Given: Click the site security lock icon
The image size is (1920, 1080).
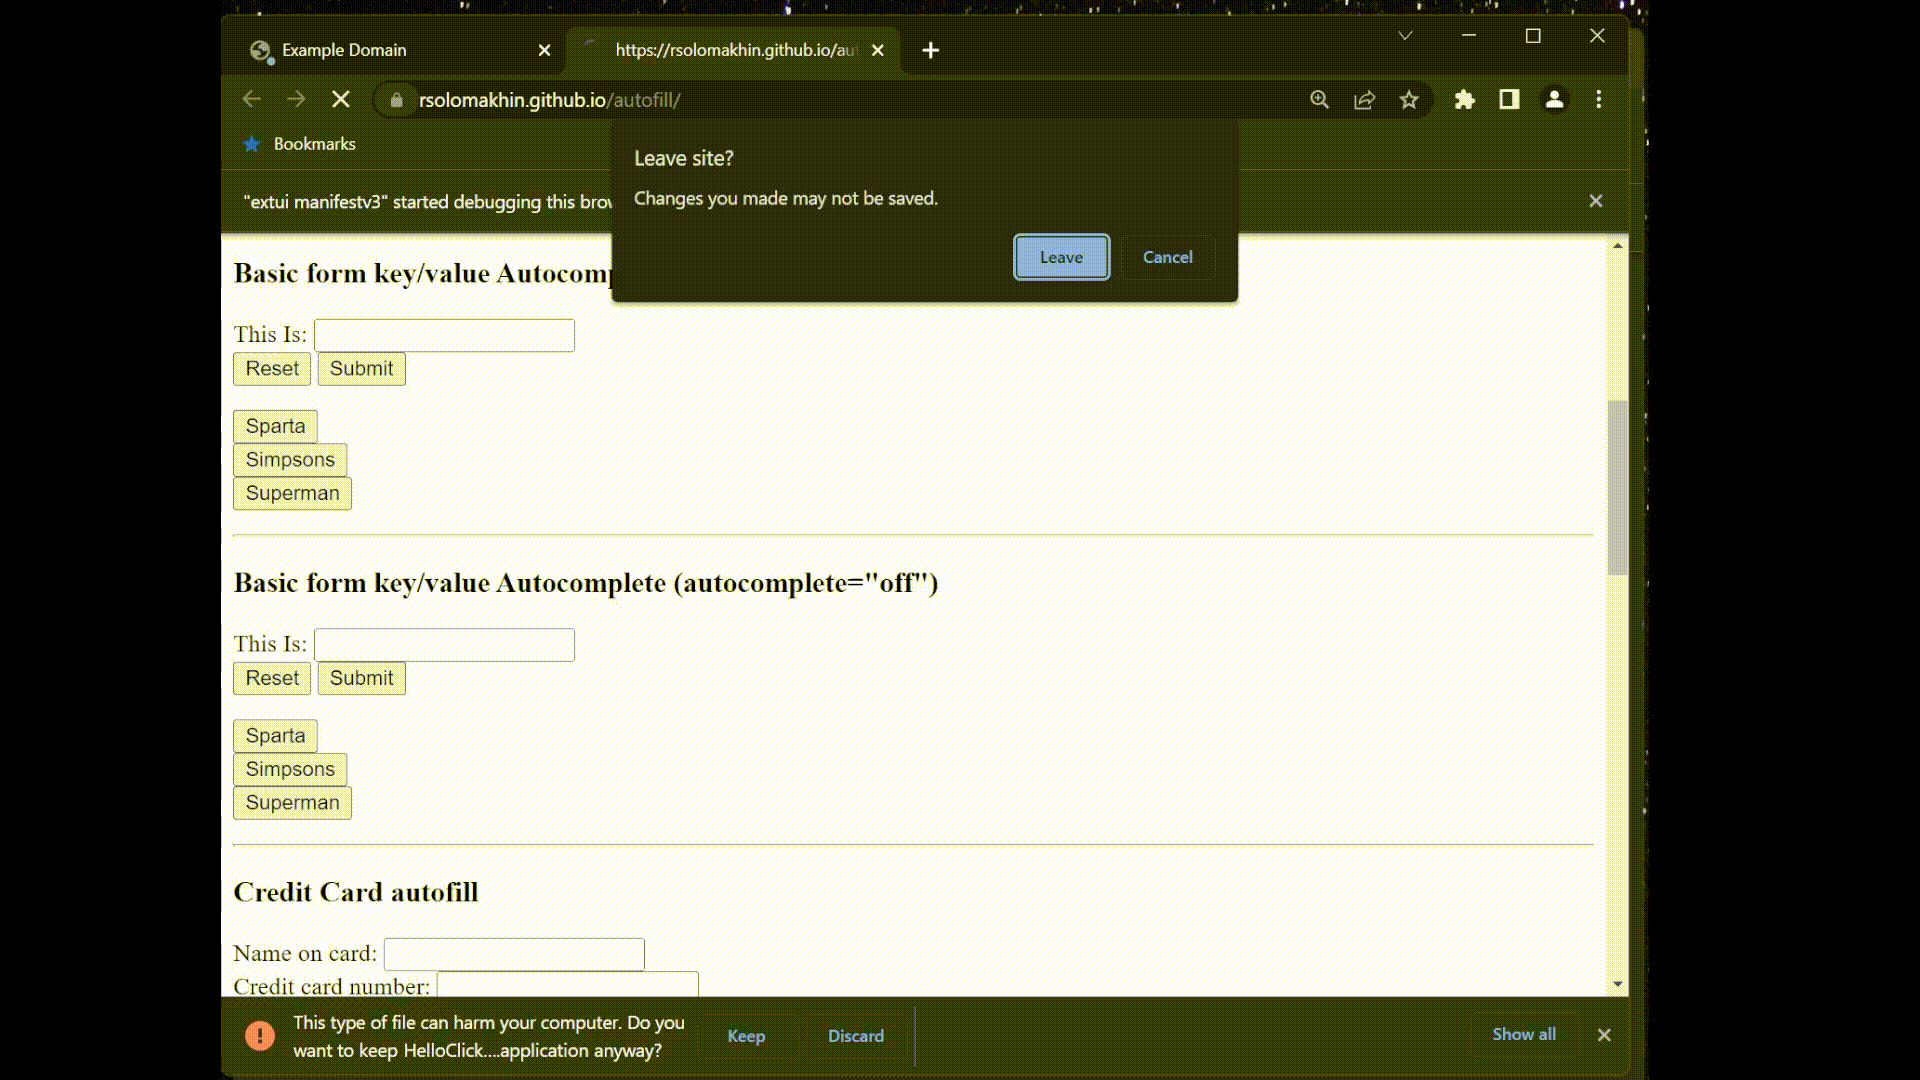Looking at the screenshot, I should (396, 100).
